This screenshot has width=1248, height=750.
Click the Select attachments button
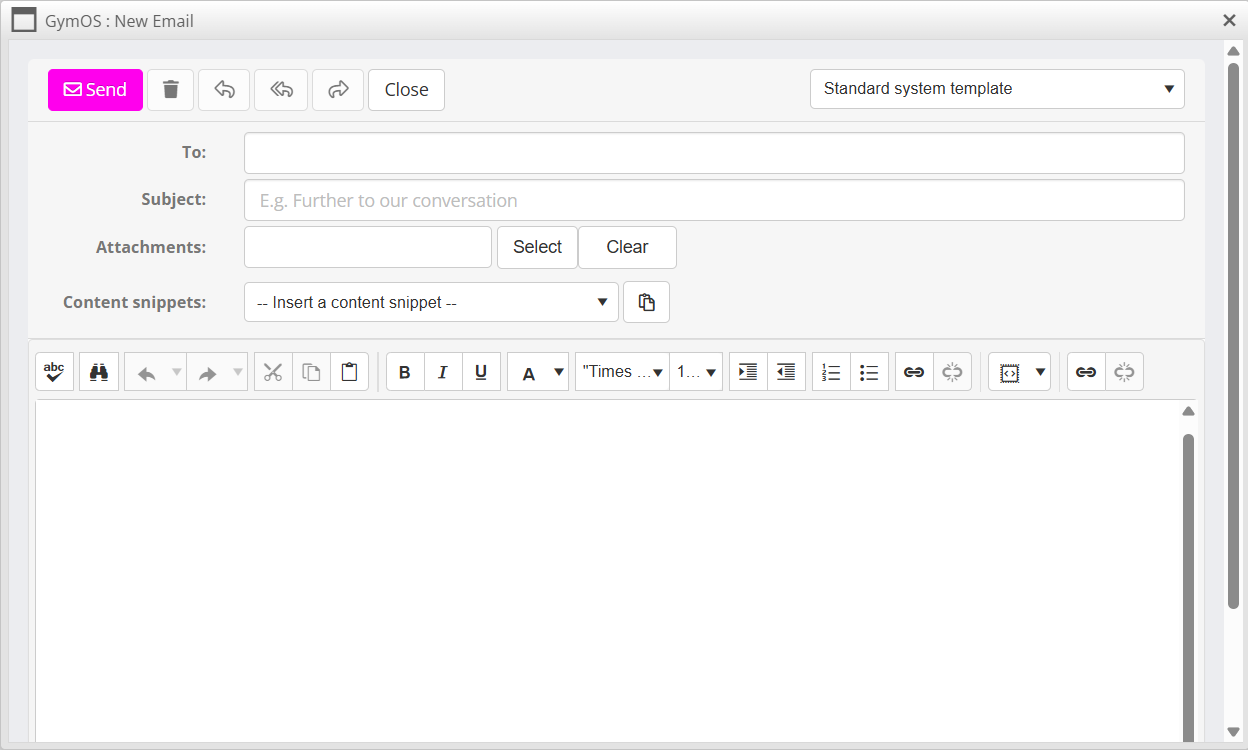[x=537, y=247]
